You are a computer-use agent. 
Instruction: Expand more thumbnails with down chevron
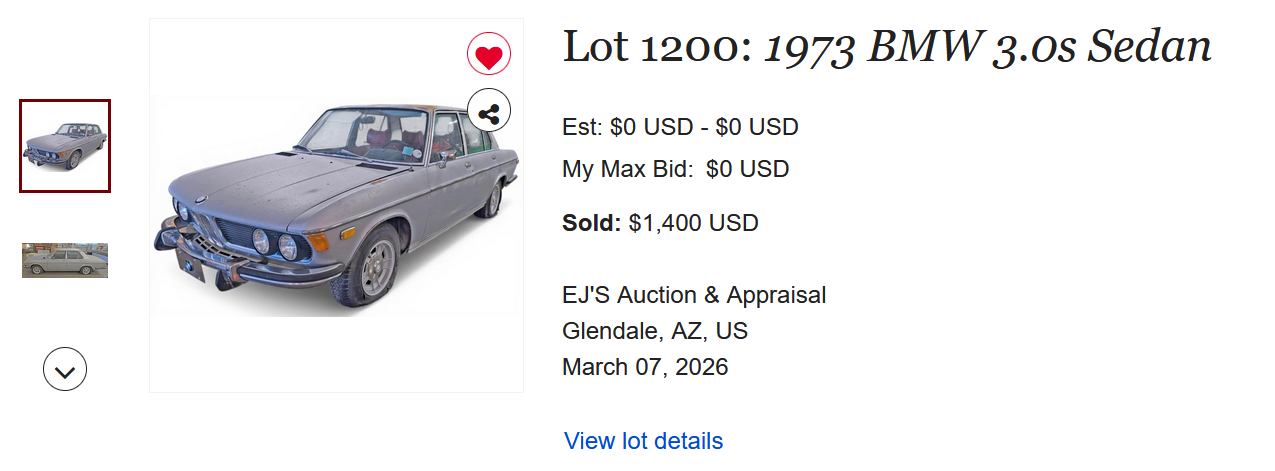tap(65, 369)
